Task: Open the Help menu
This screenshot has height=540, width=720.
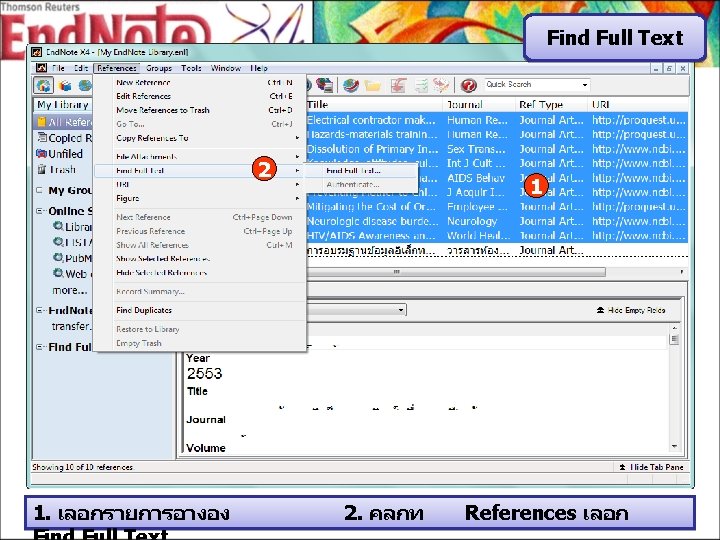Action: pos(259,68)
